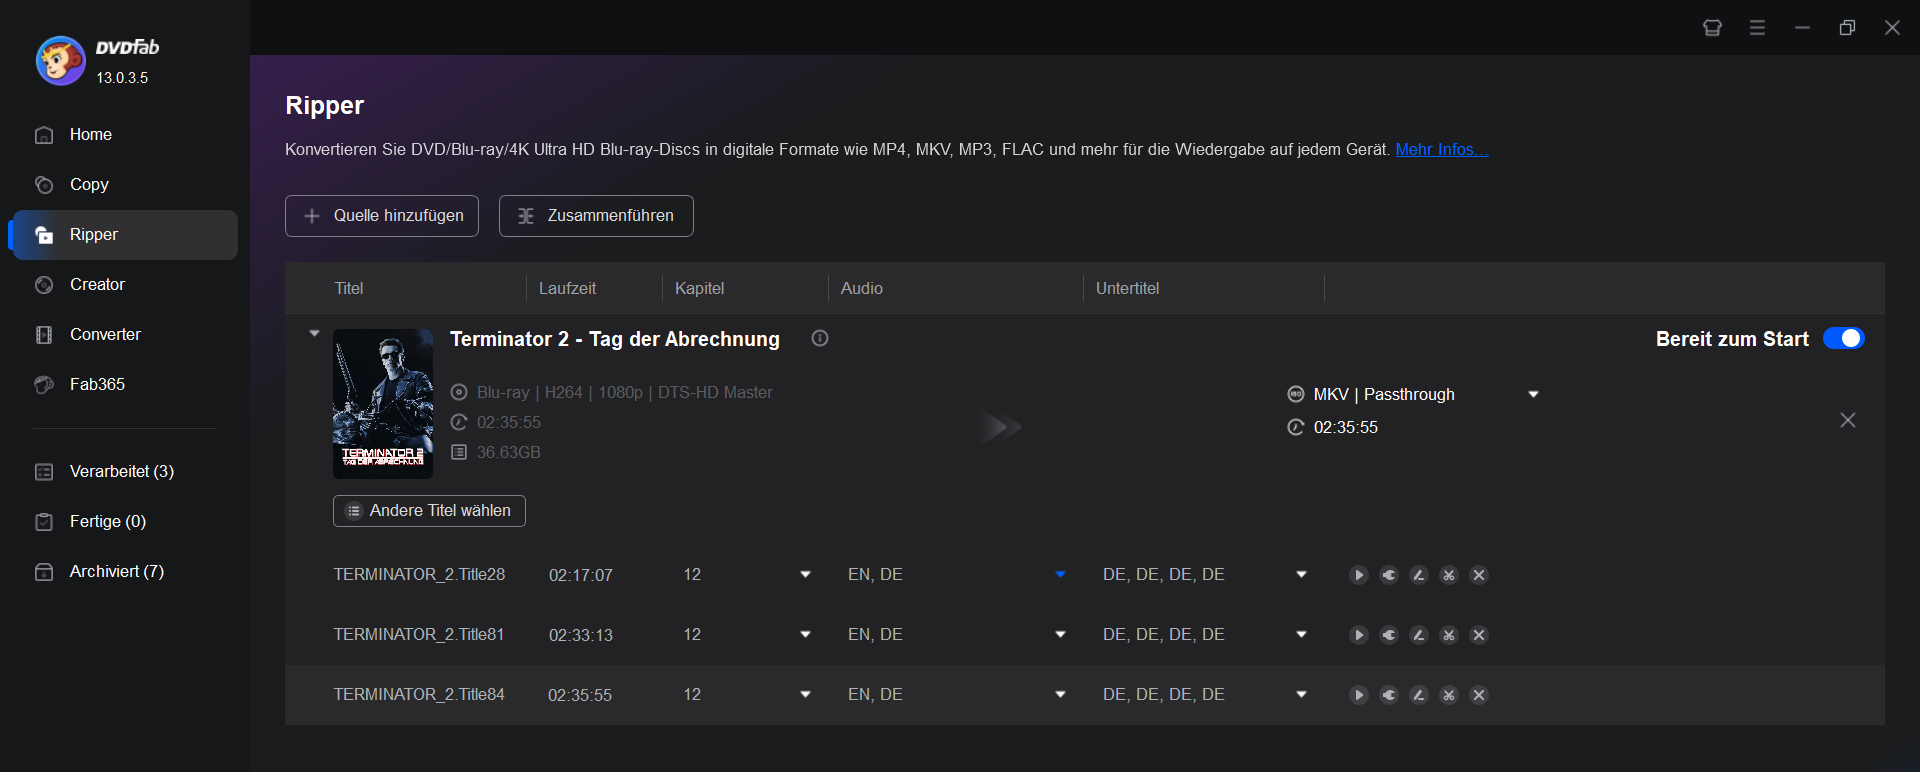Click the Terminator 2 - Tag der Abrechnung title
The height and width of the screenshot is (772, 1920).
point(615,339)
